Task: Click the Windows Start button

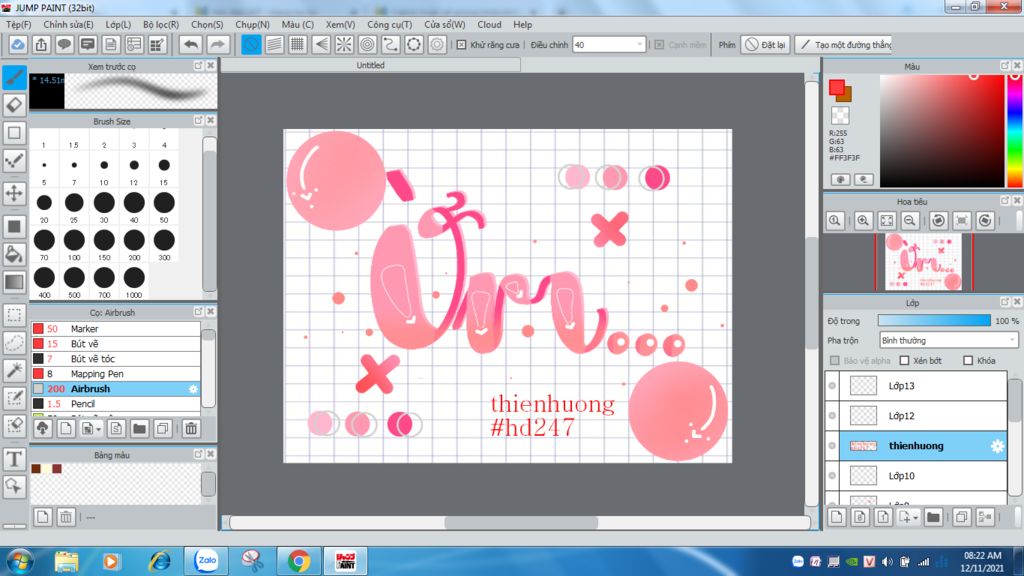Action: [x=19, y=562]
